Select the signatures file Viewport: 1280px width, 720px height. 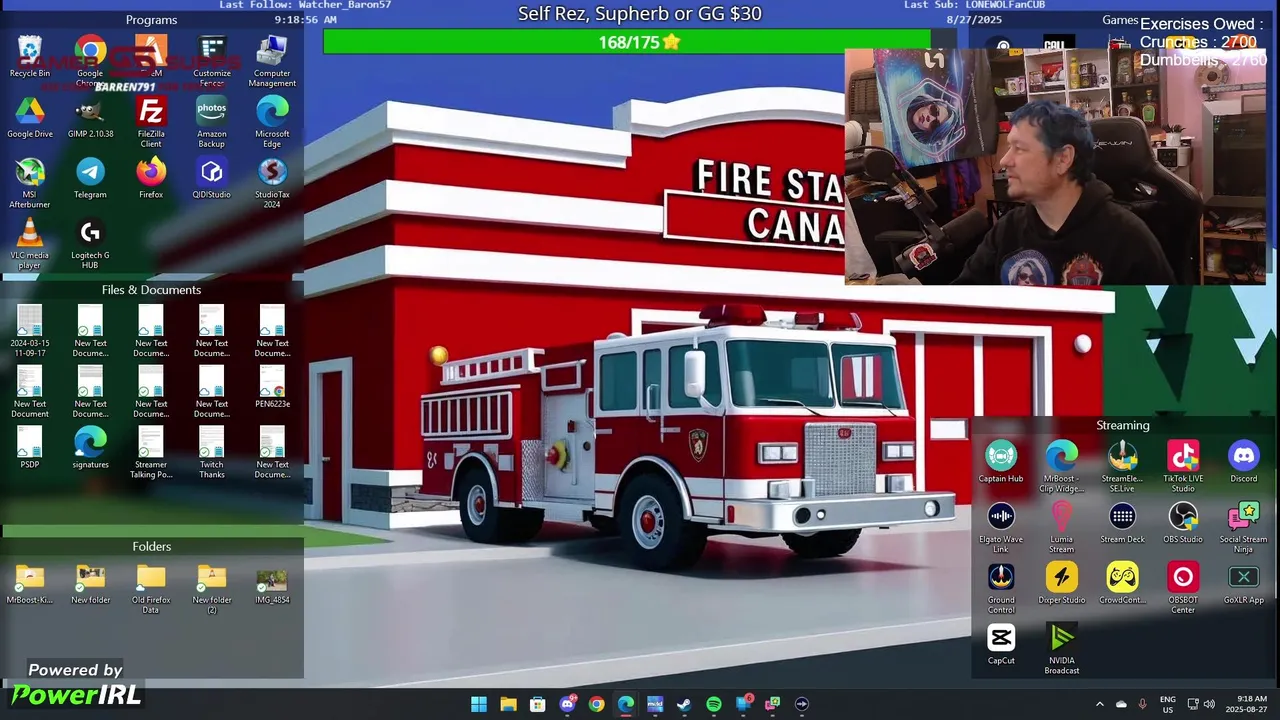[90, 448]
